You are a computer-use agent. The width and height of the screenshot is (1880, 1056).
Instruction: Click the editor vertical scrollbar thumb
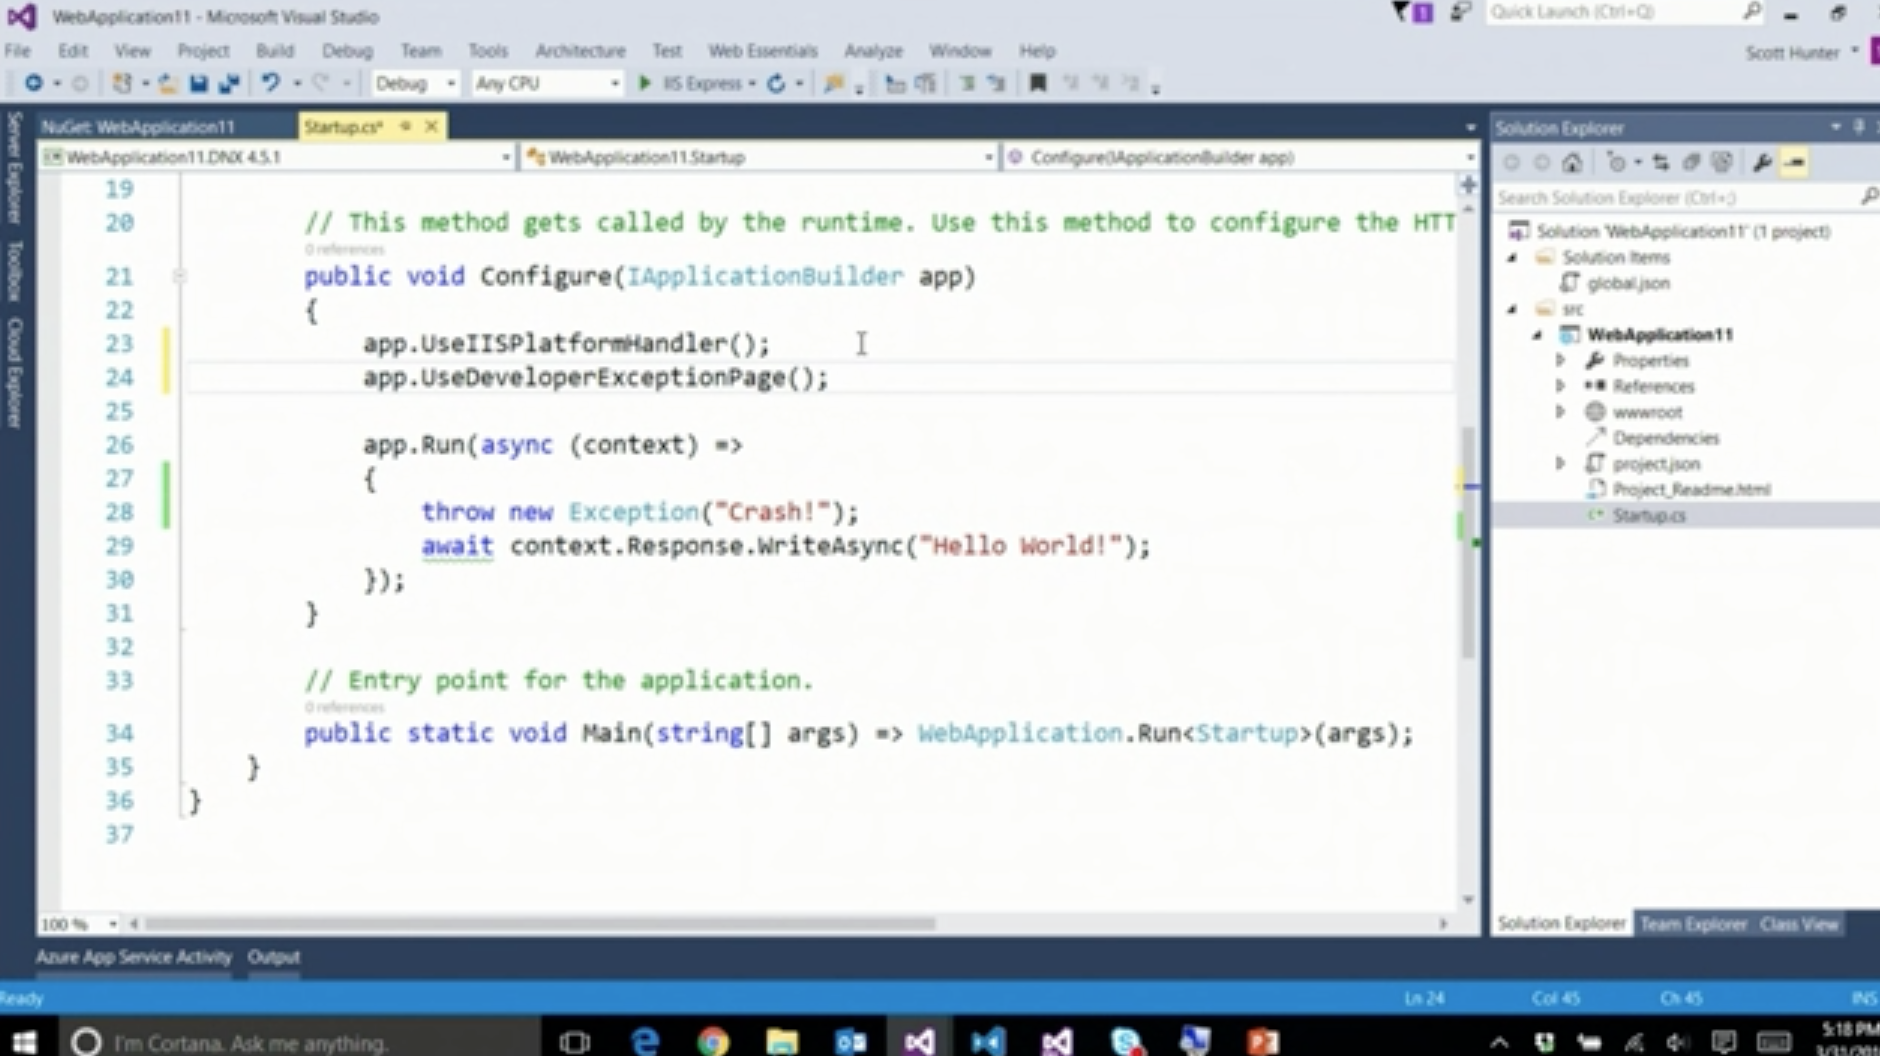point(1468,541)
